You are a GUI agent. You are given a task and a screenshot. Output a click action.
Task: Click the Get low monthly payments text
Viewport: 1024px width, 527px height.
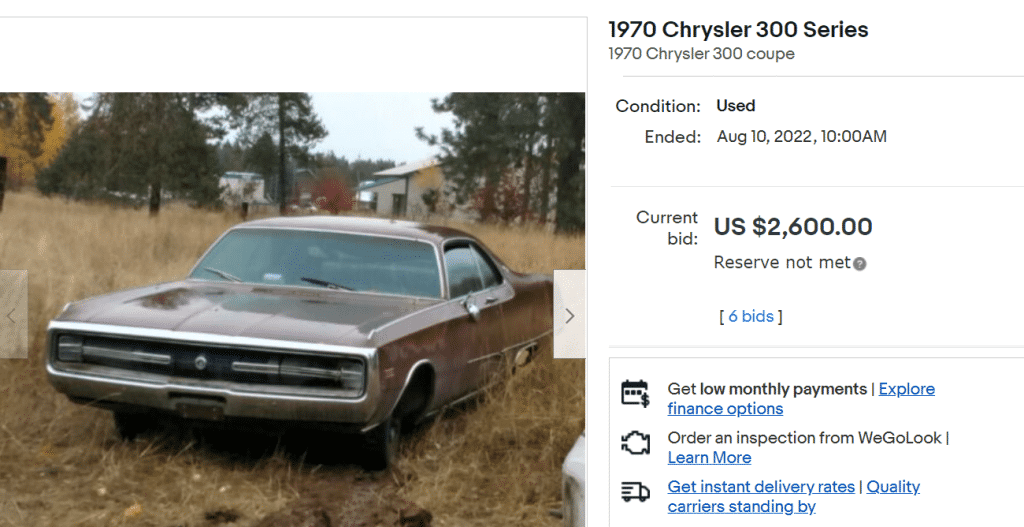tap(766, 389)
